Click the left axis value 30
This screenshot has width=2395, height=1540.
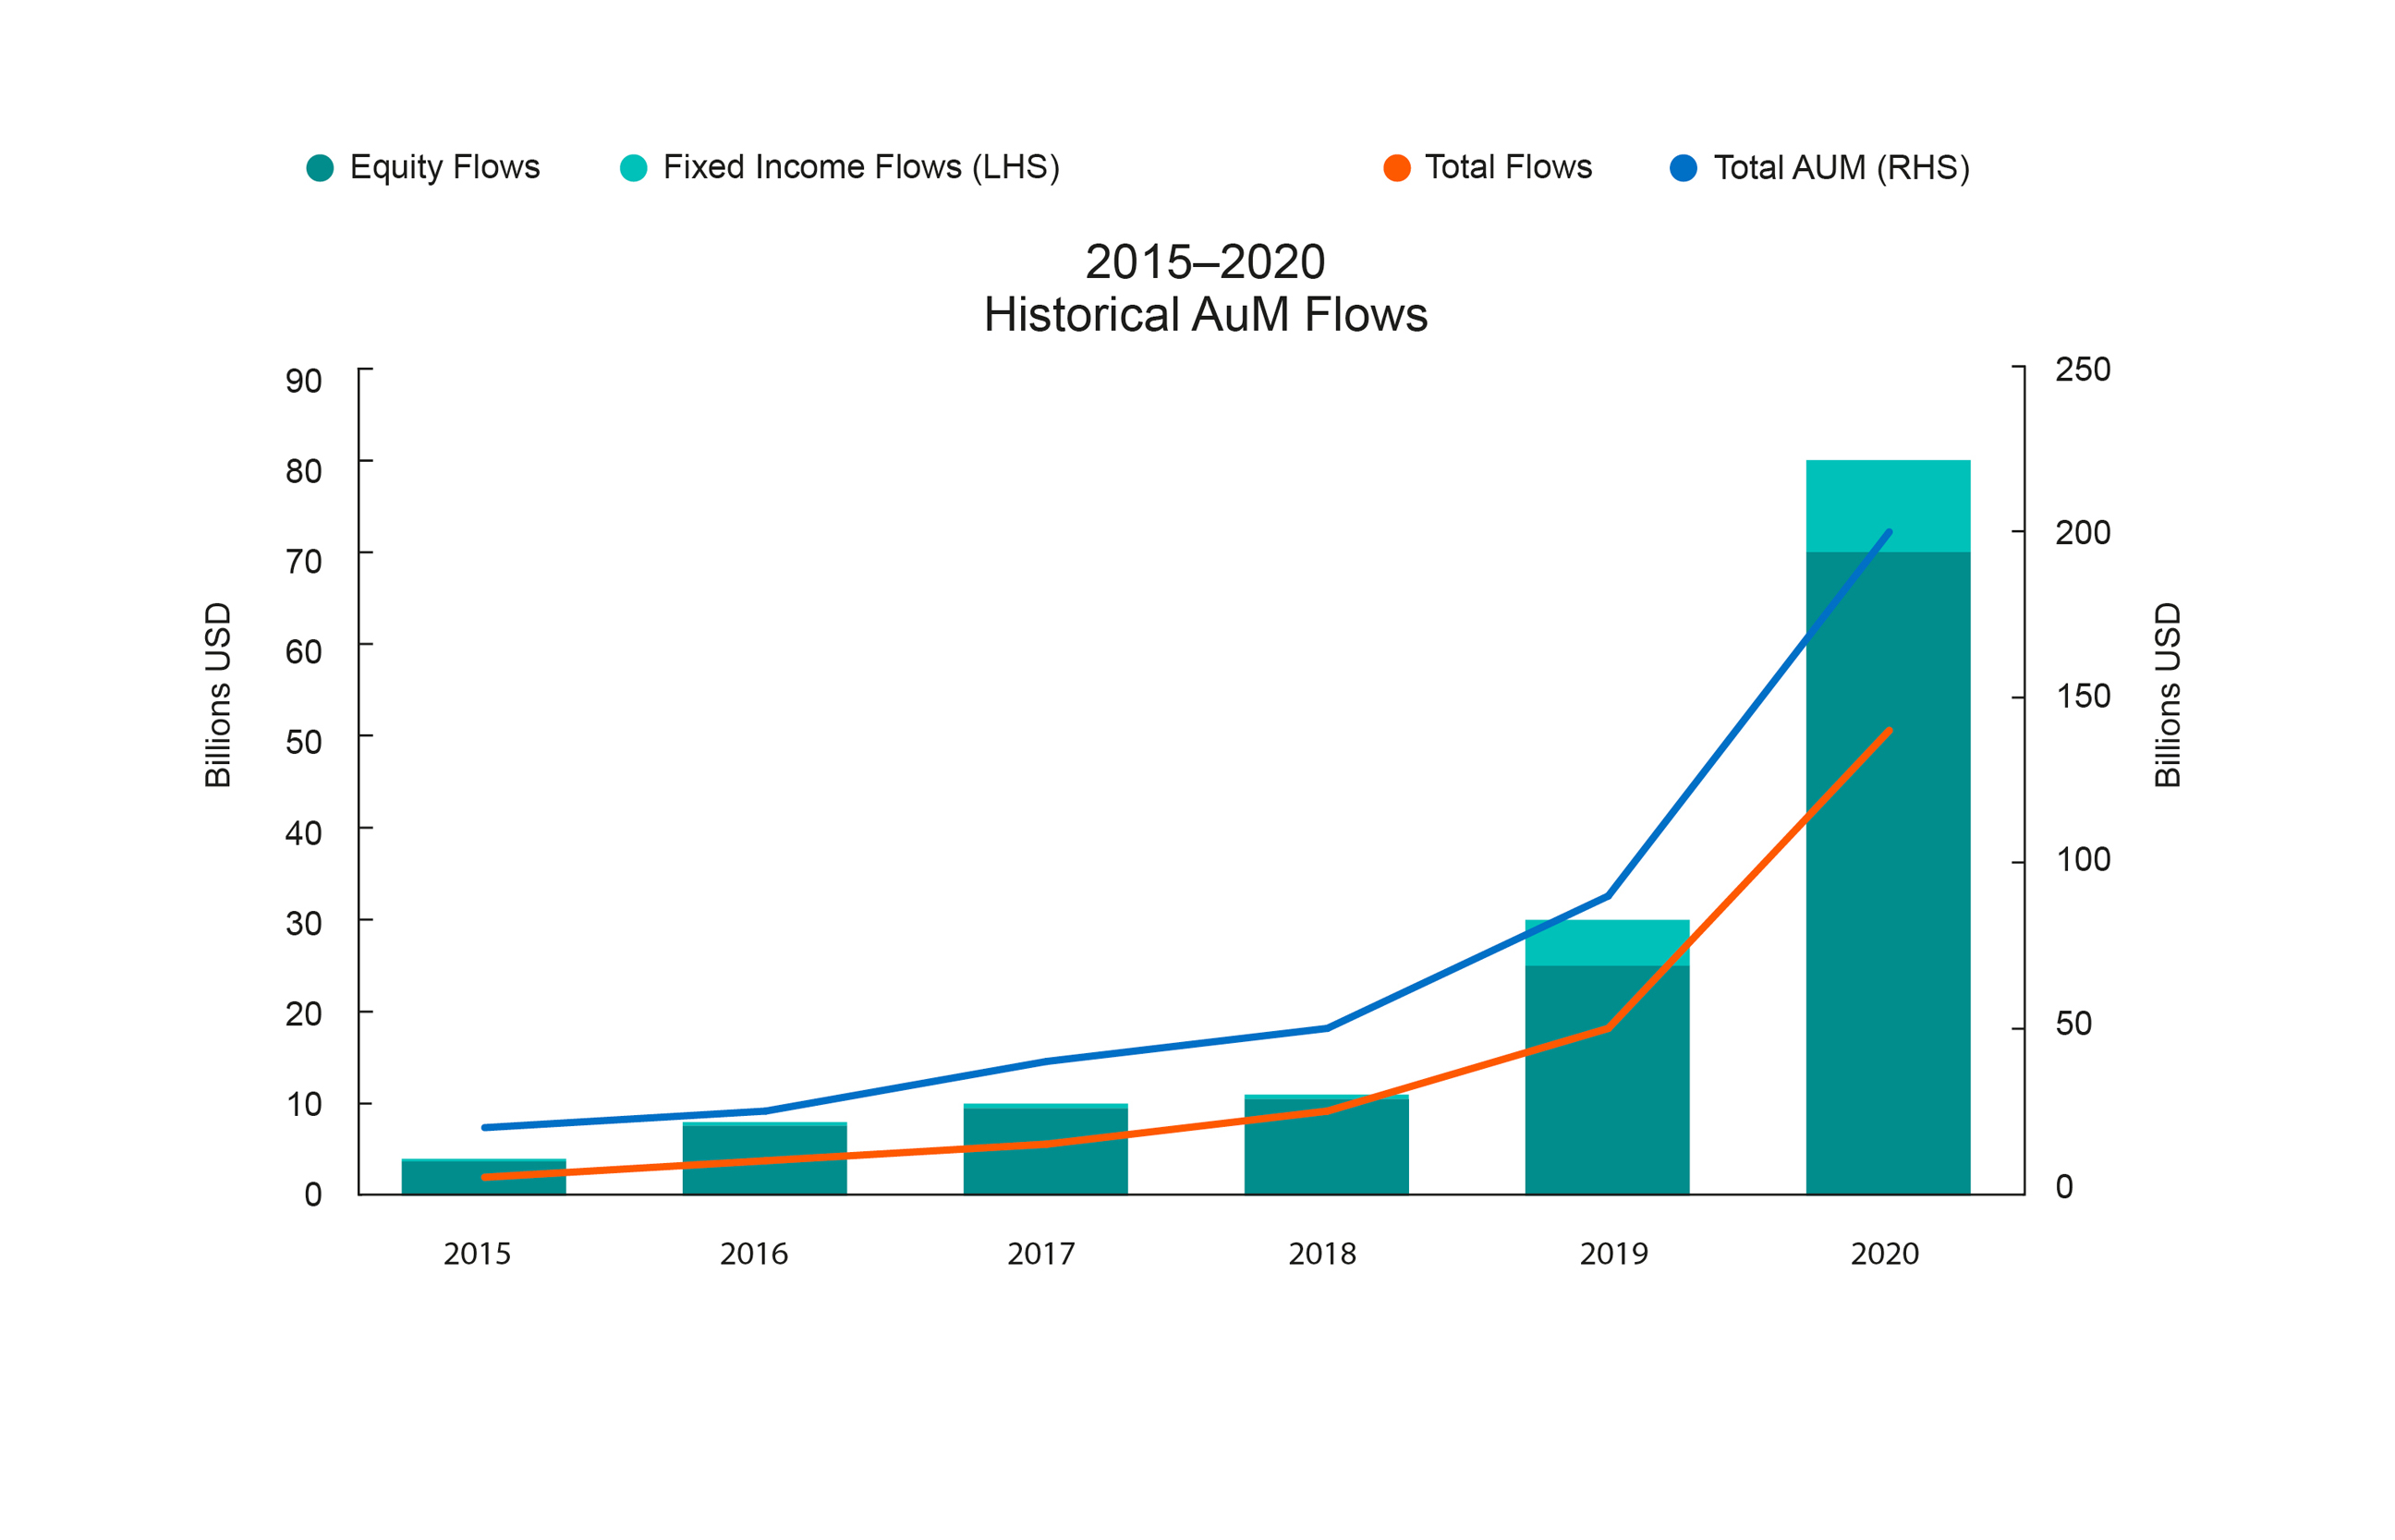coord(304,924)
